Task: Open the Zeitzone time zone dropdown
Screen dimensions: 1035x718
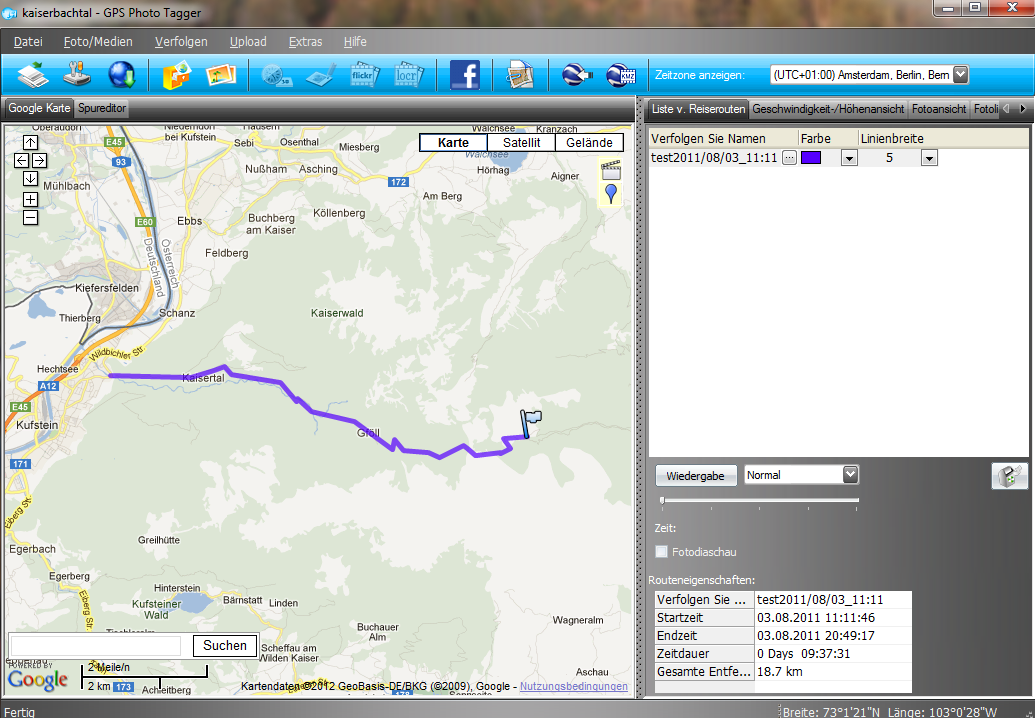Action: coord(961,75)
